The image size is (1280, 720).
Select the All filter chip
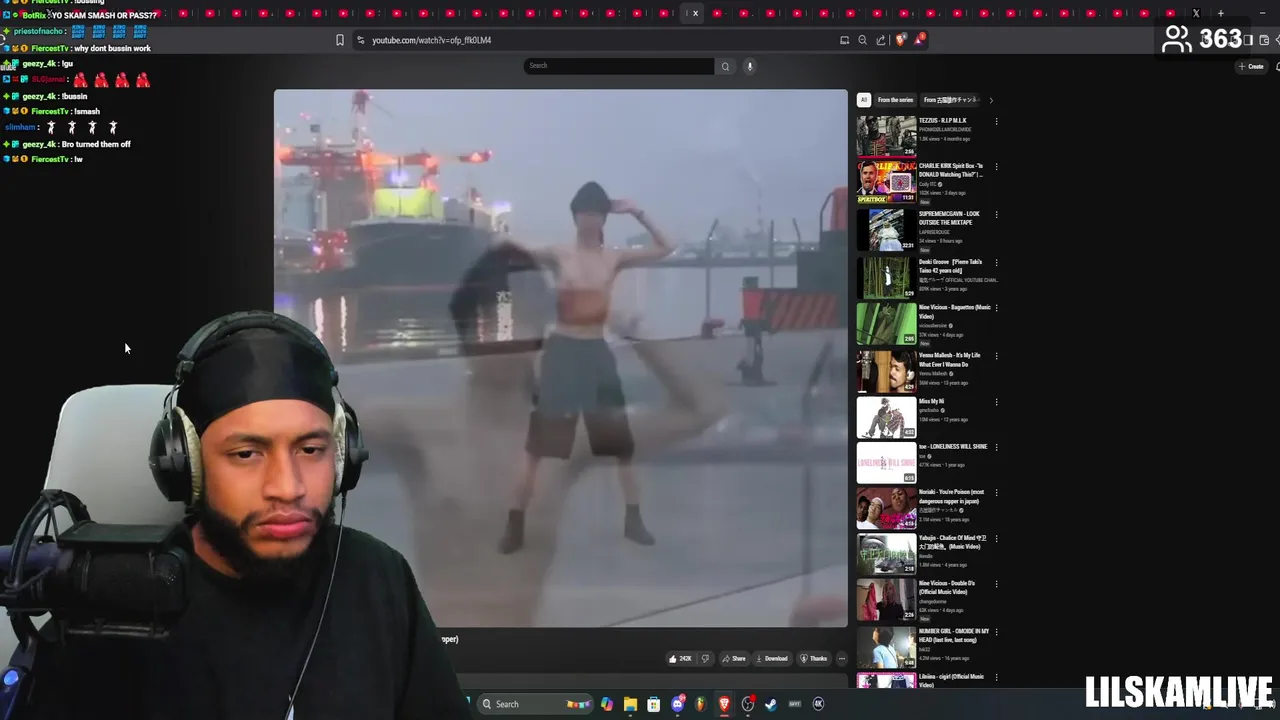pyautogui.click(x=864, y=100)
